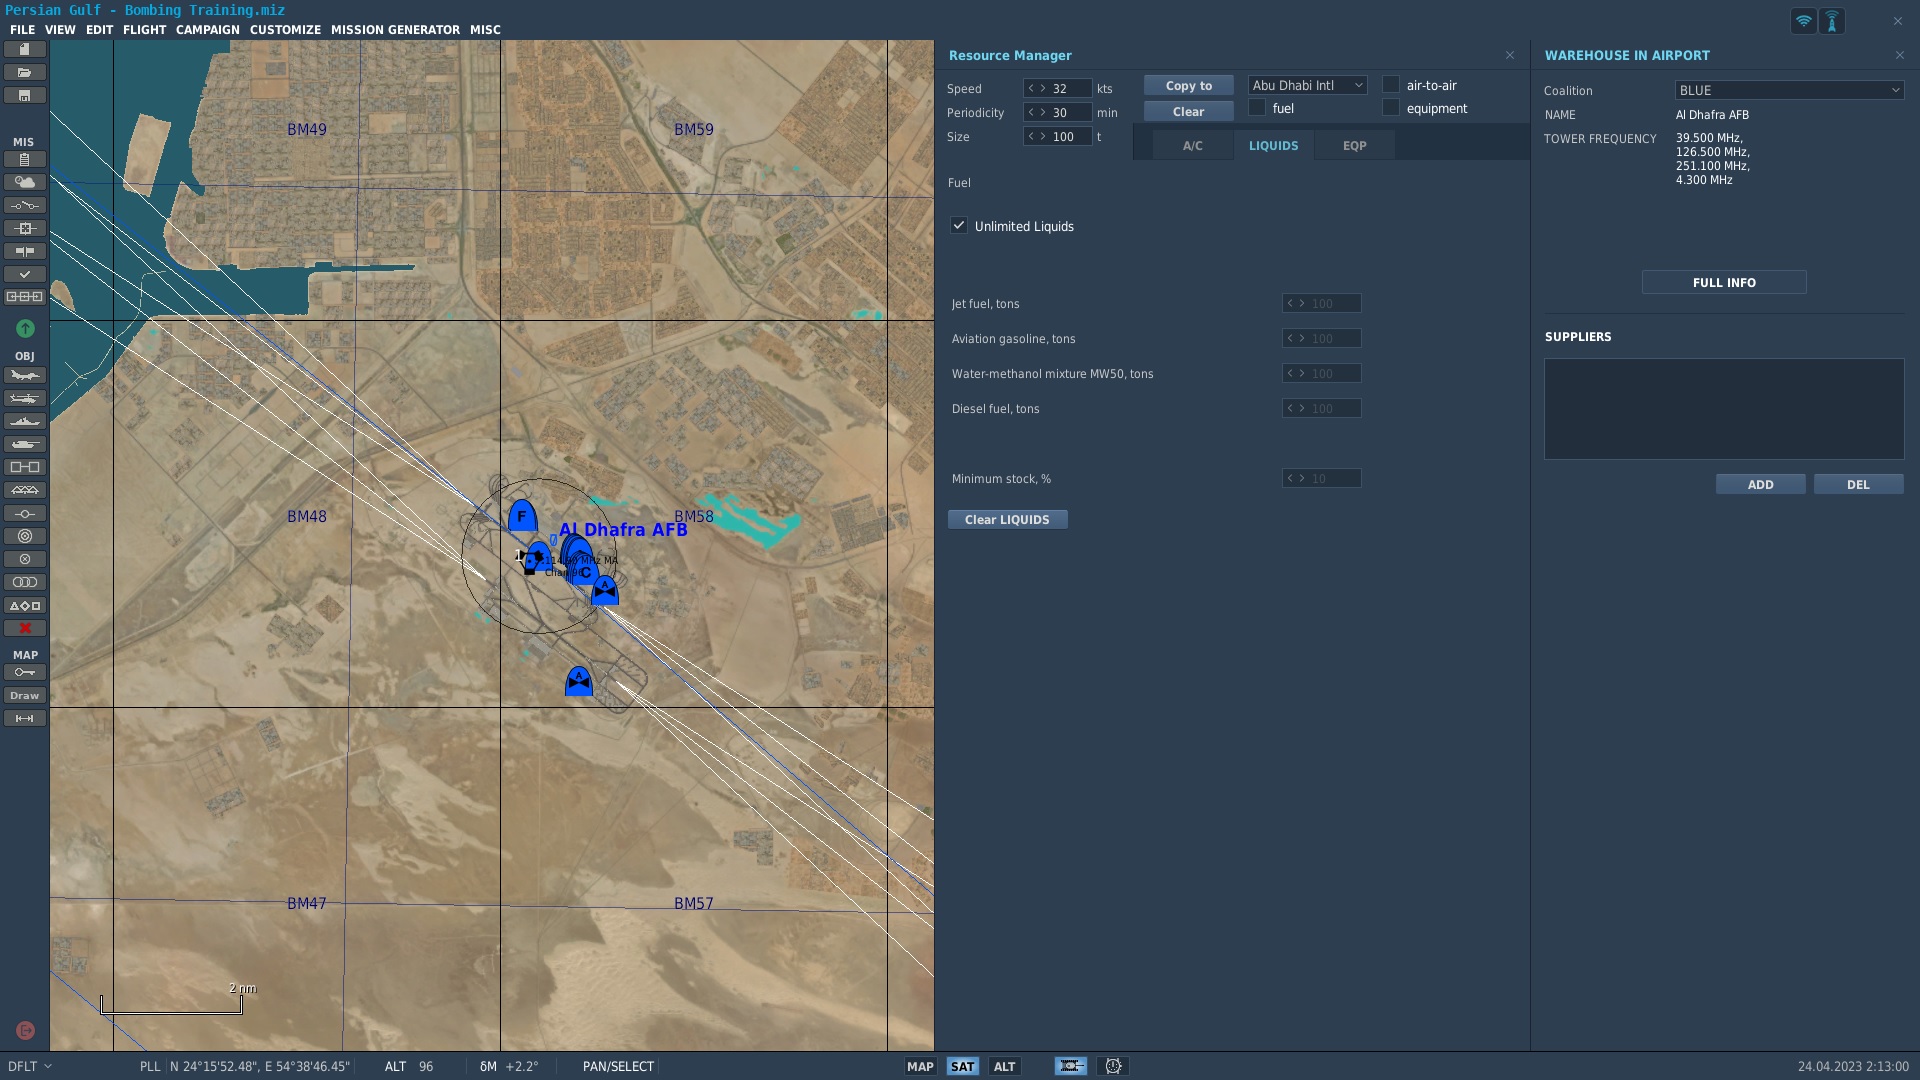Screen dimensions: 1920x1080
Task: Open the signpost options icon
Action: (x=25, y=251)
